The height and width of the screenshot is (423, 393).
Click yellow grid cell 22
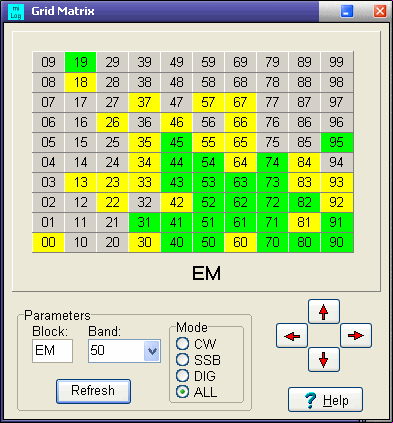coord(112,202)
